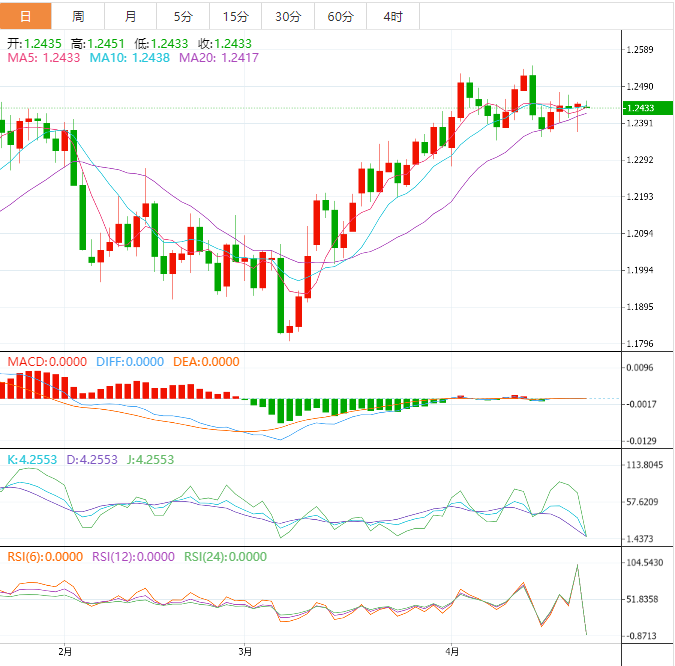Click the 113.8045 KDJ axis label

(x=644, y=465)
